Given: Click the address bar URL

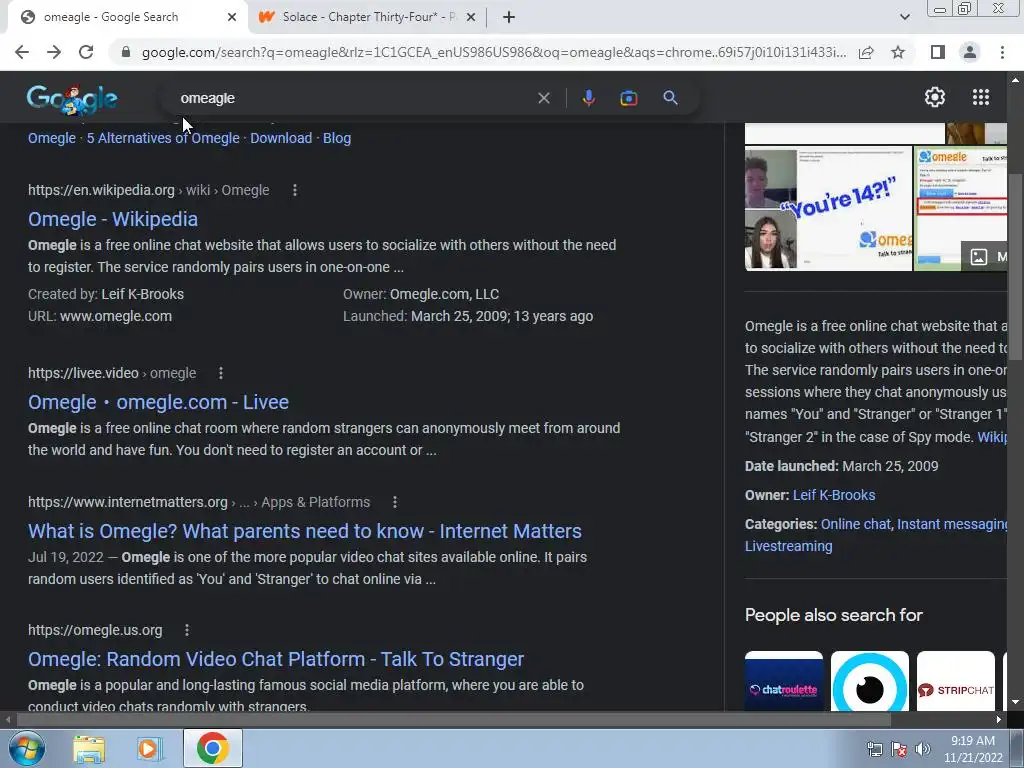Looking at the screenshot, I should click(494, 52).
